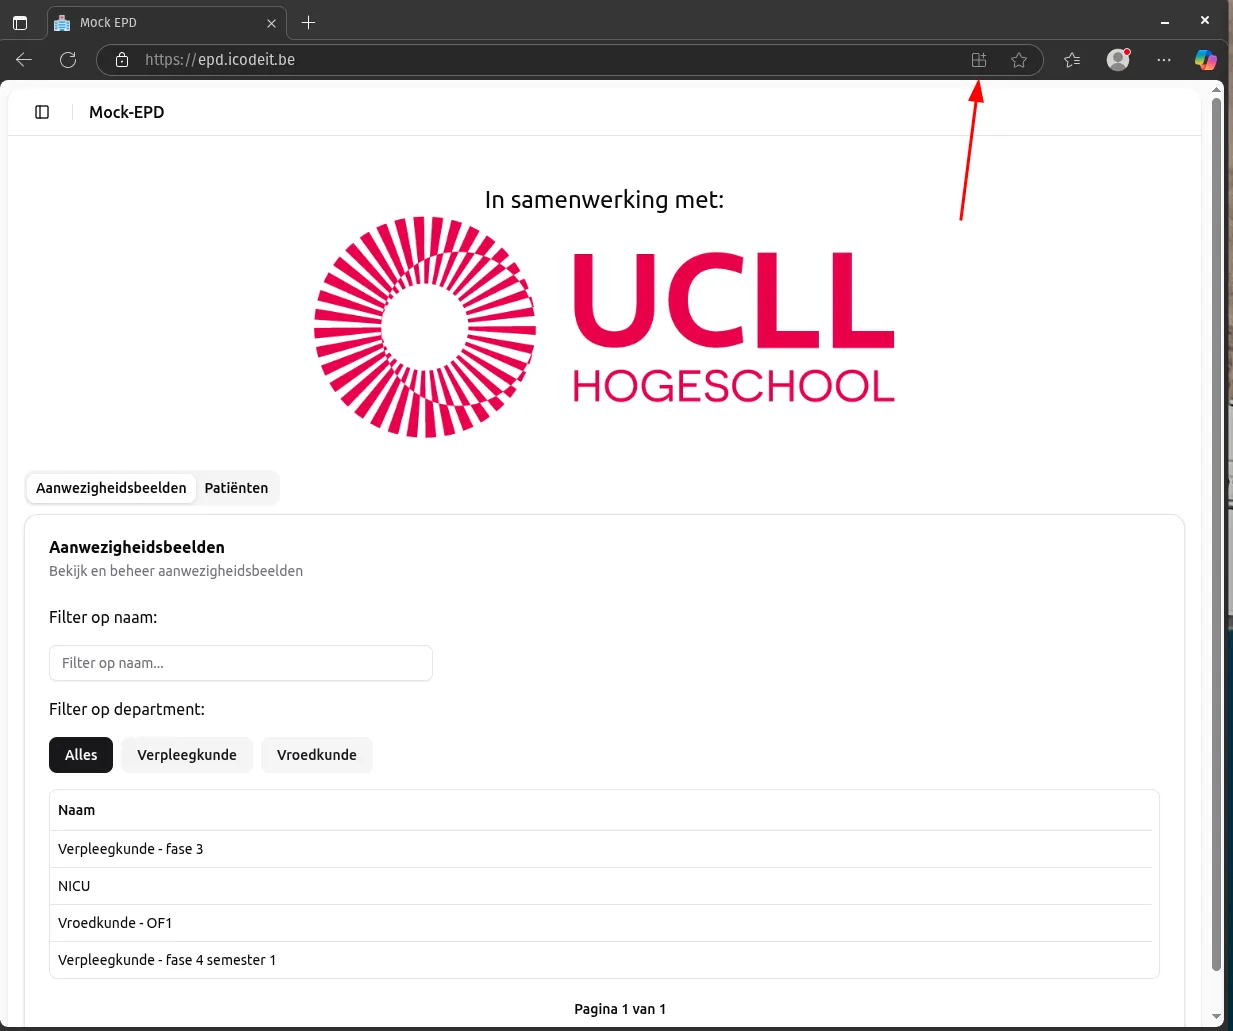The height and width of the screenshot is (1031, 1233).
Task: Reload the page with refresh icon
Action: click(x=68, y=60)
